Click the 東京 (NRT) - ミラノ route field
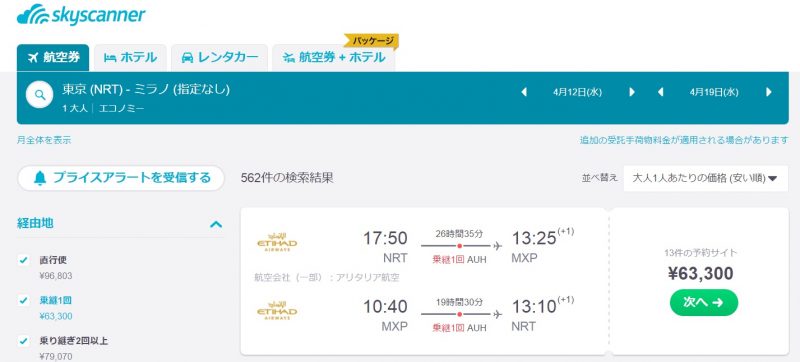The width and height of the screenshot is (800, 362). point(146,89)
